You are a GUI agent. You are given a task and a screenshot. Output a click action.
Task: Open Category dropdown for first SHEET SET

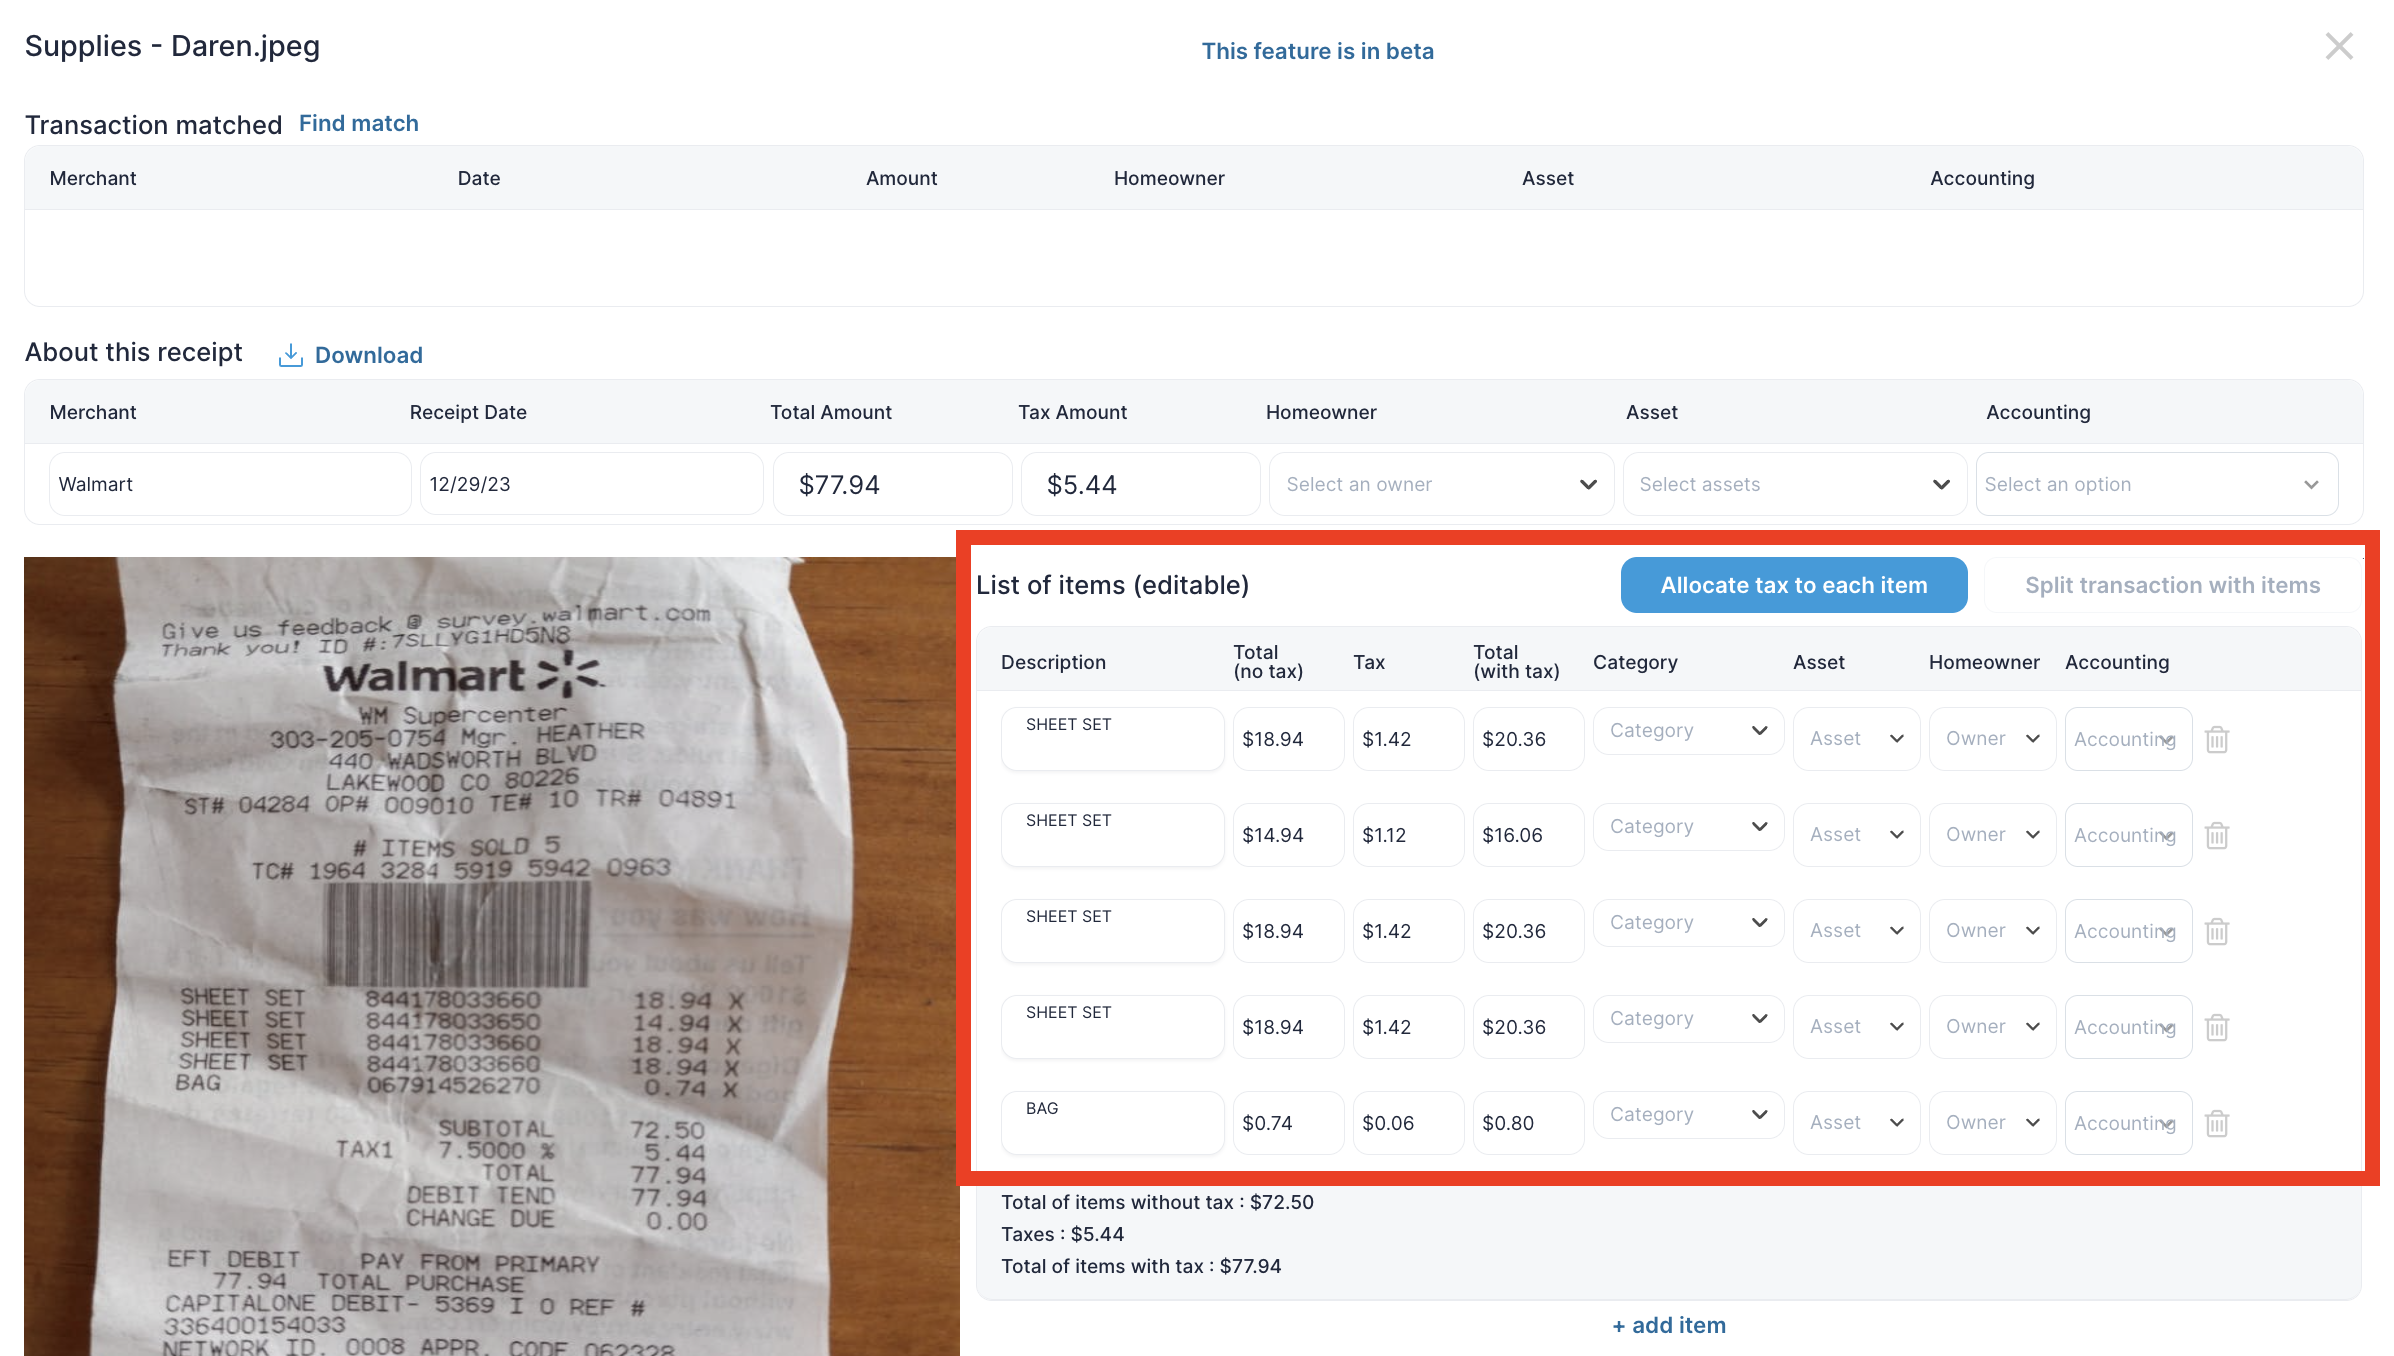pyautogui.click(x=1688, y=731)
